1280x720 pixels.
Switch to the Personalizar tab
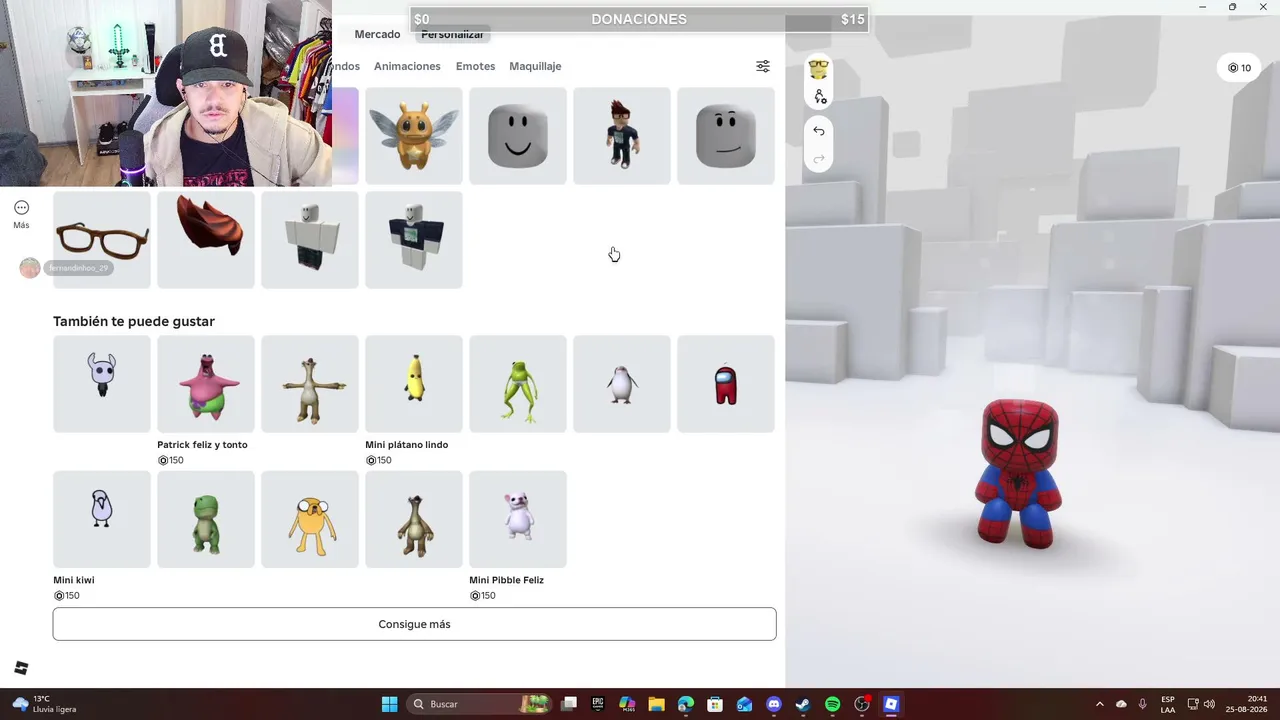pos(452,35)
